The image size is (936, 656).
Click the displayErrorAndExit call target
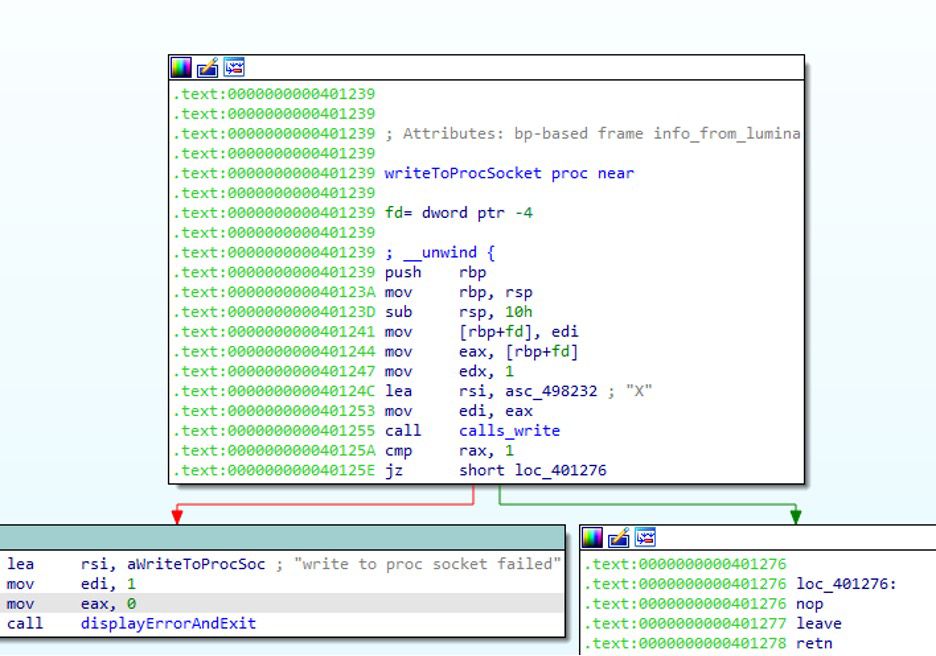point(168,624)
